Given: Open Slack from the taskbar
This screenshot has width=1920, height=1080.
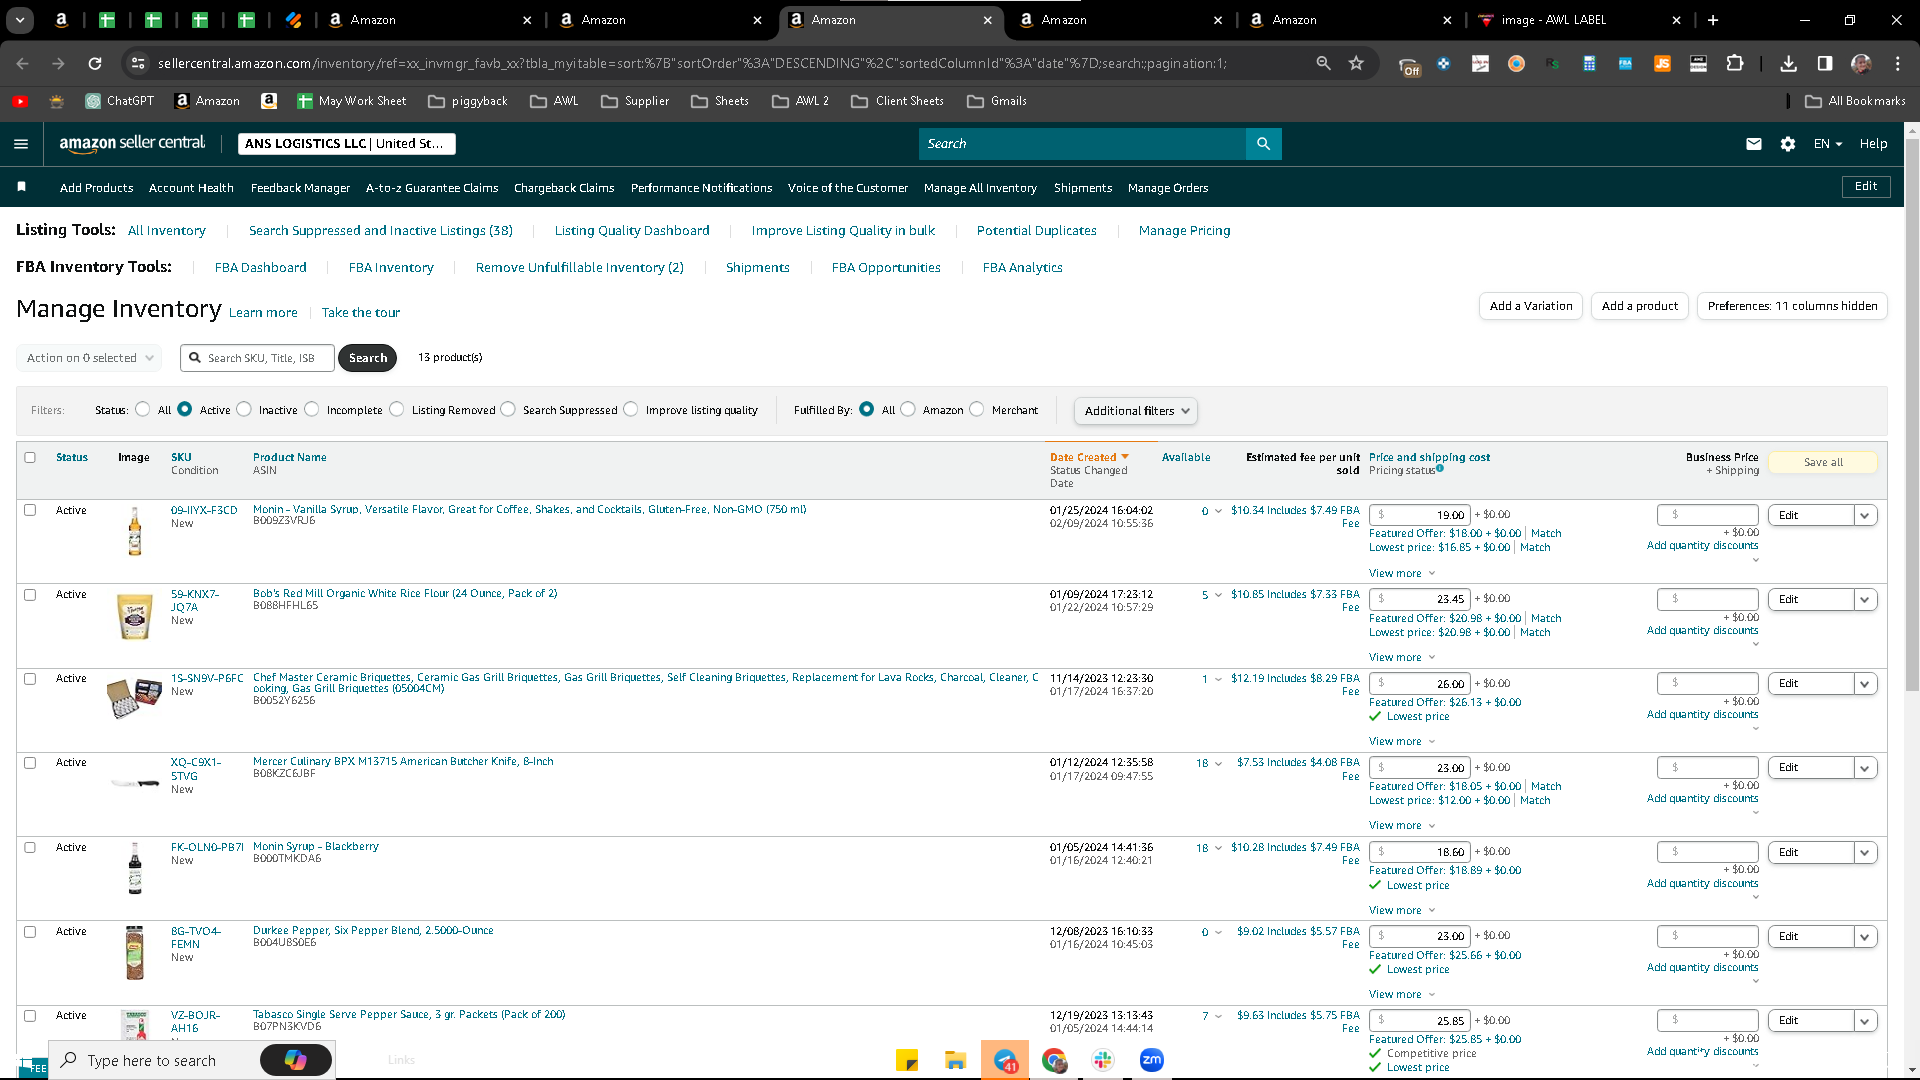Looking at the screenshot, I should click(1103, 1060).
